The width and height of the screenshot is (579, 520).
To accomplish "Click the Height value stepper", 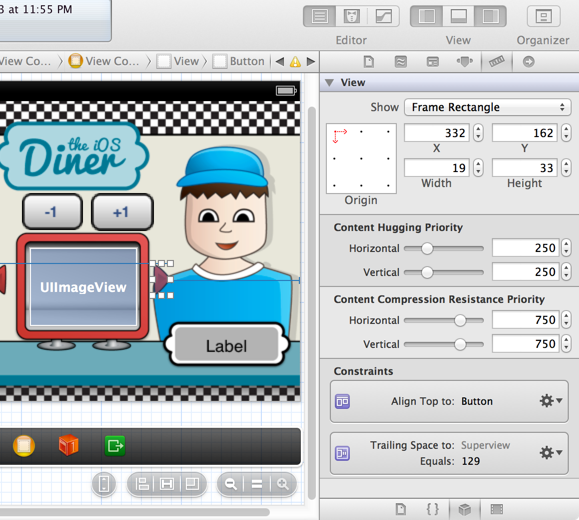I will (x=566, y=168).
